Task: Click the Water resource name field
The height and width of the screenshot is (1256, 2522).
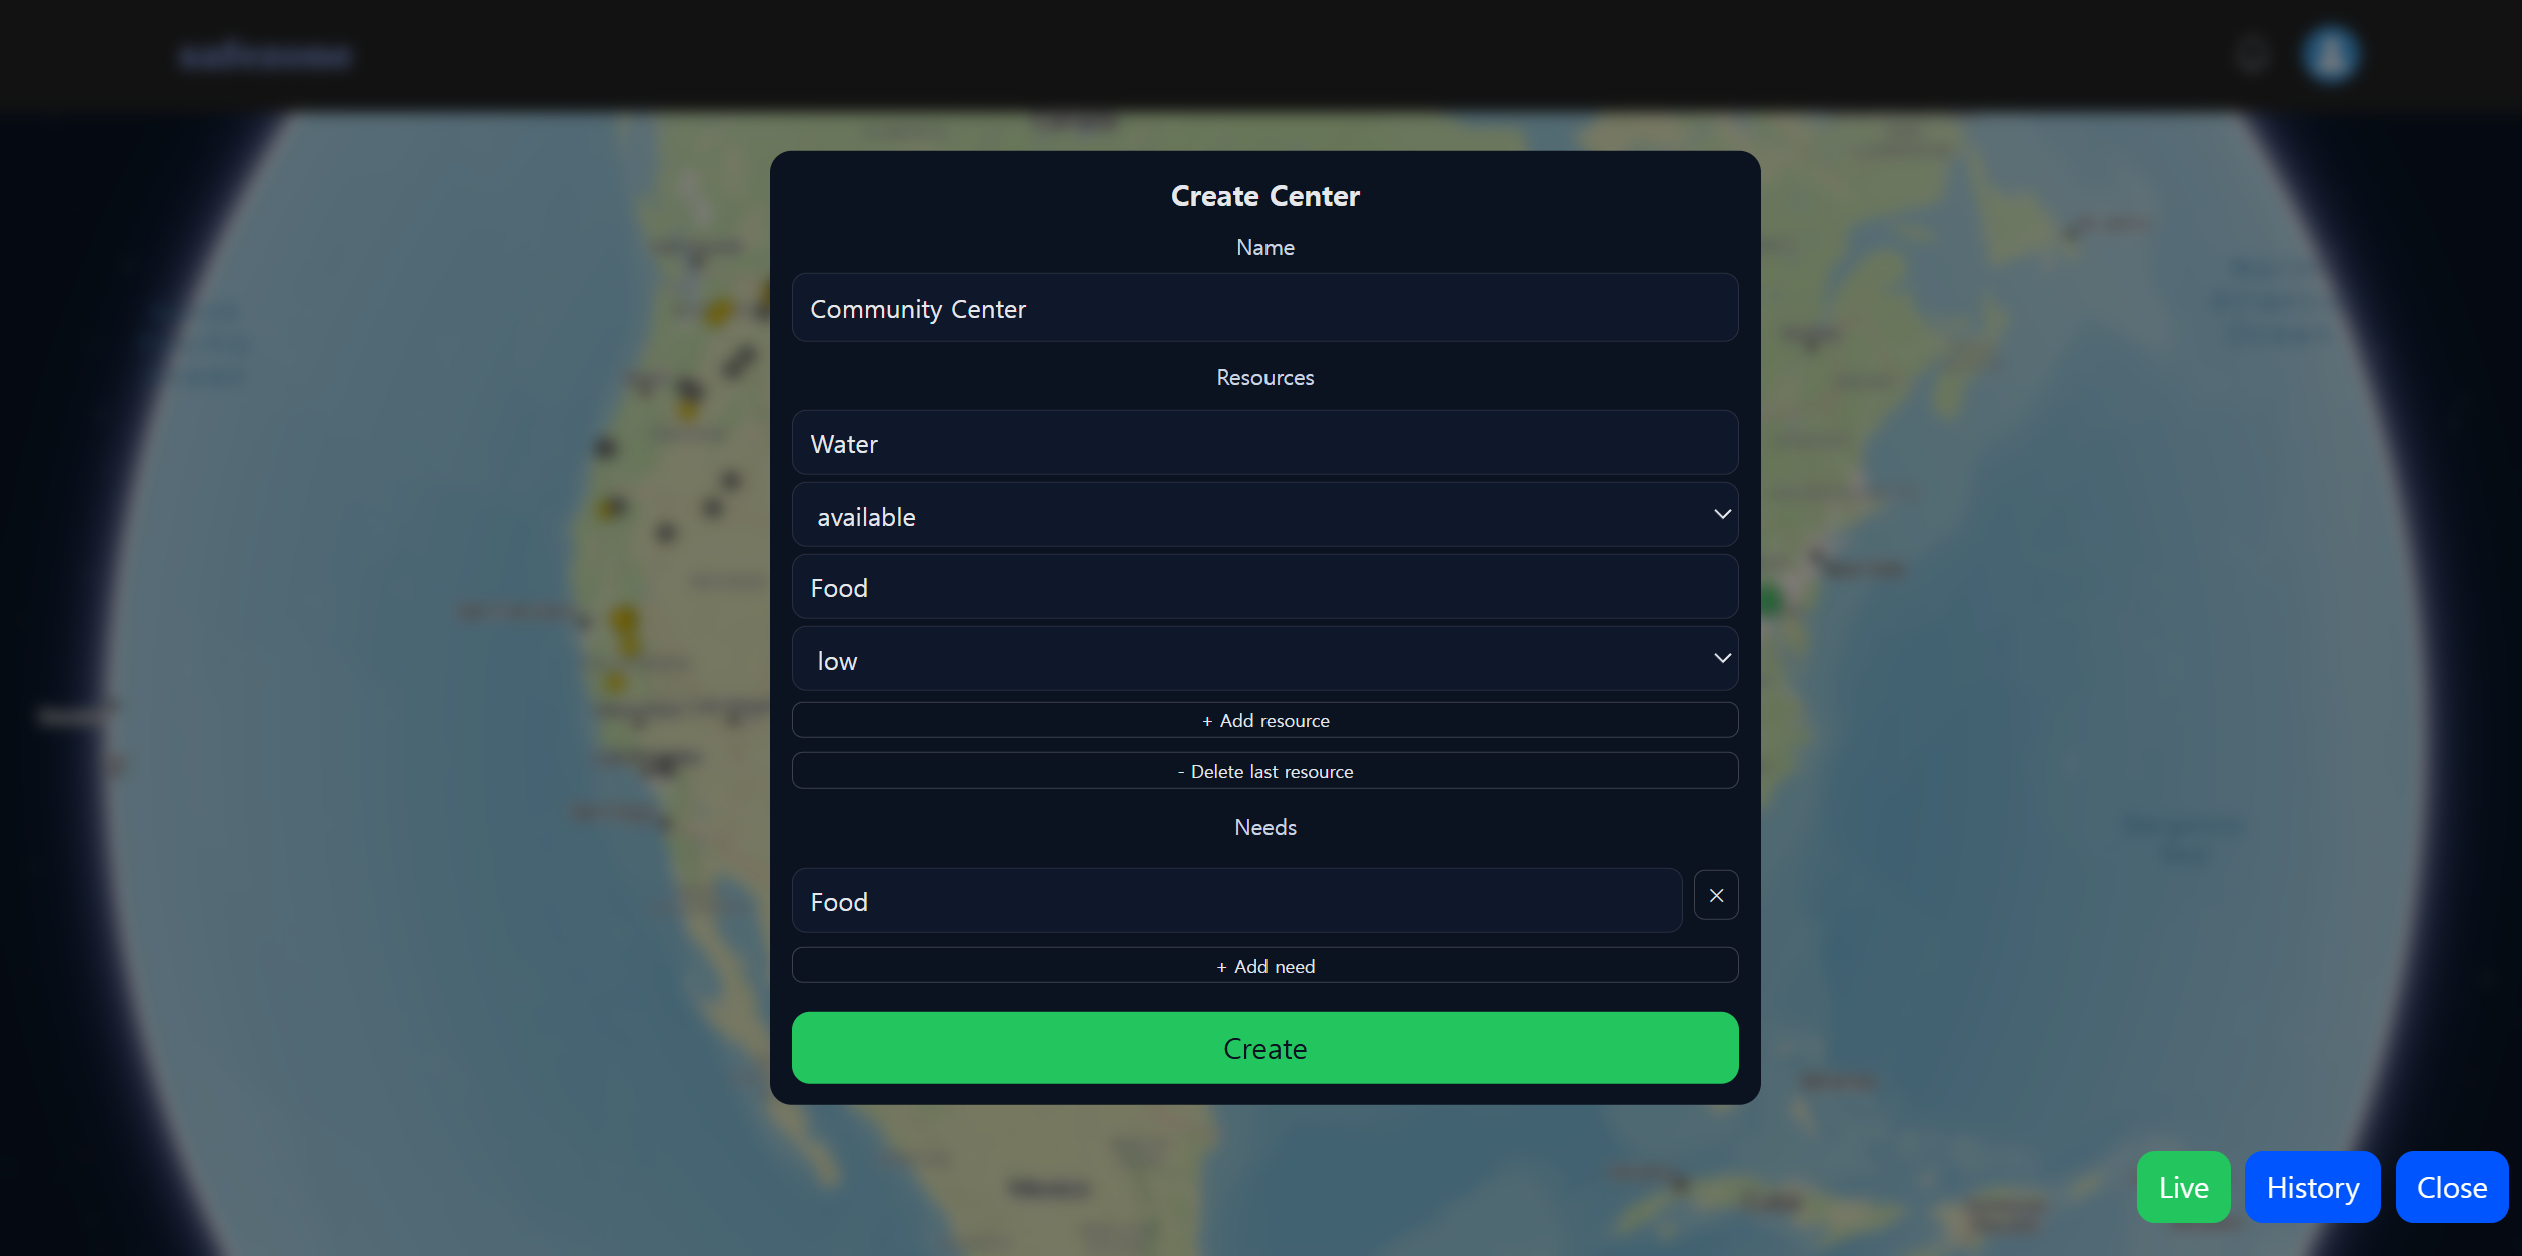Action: [x=1264, y=444]
